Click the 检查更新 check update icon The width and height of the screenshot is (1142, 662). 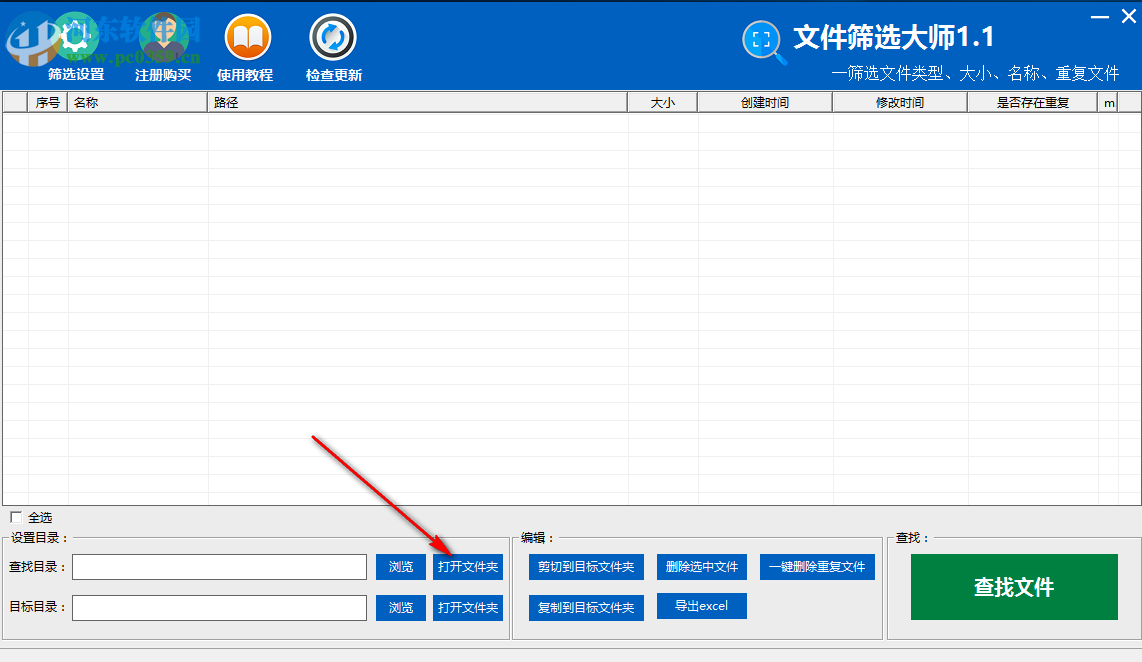click(333, 38)
